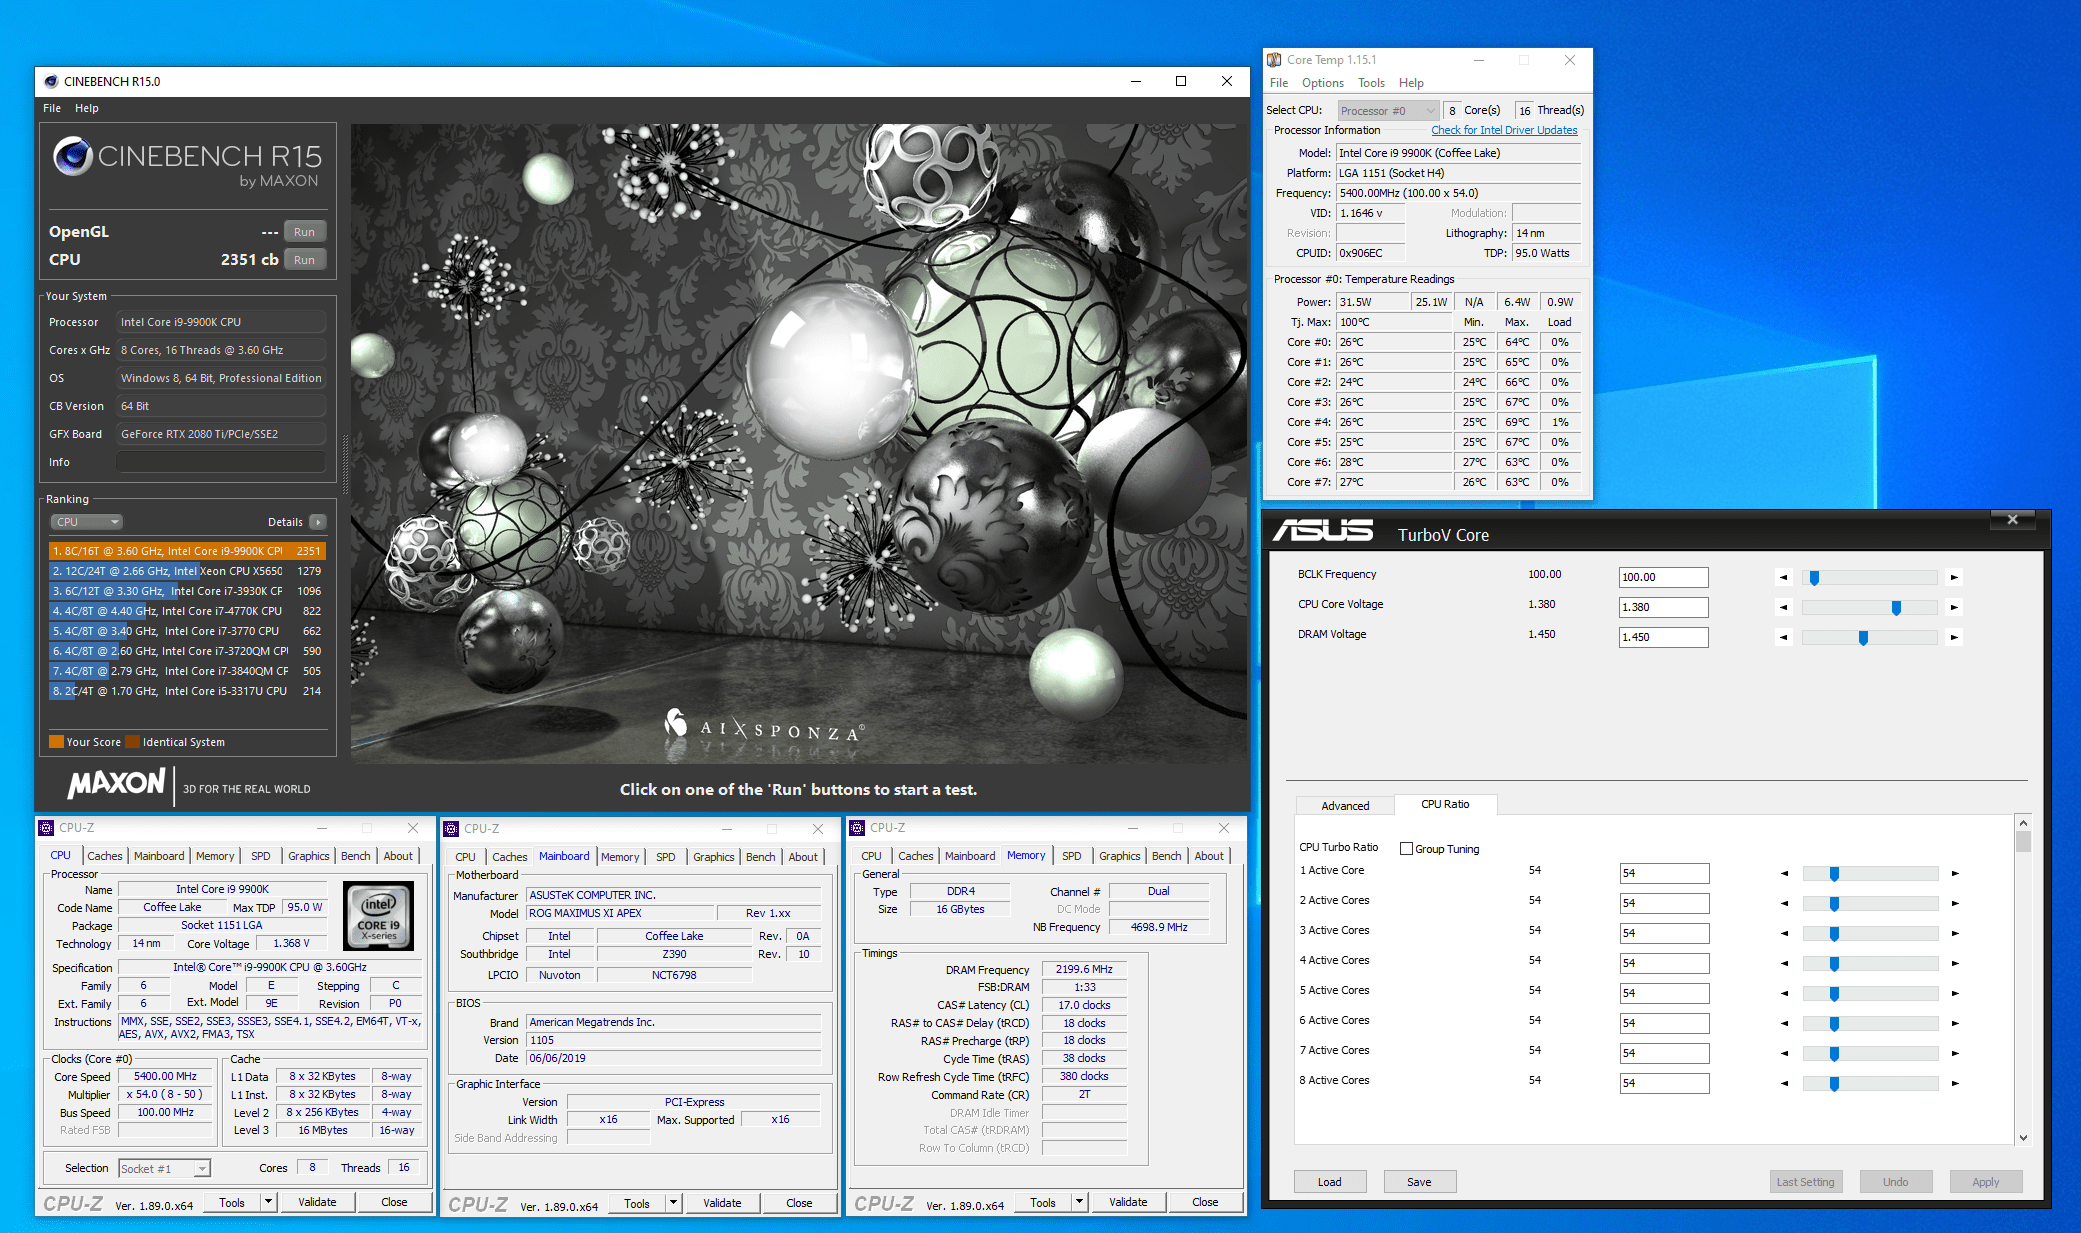Select the CPU Ratio tab in TurboV Core
Screen dimensions: 2081x1233
(1445, 804)
